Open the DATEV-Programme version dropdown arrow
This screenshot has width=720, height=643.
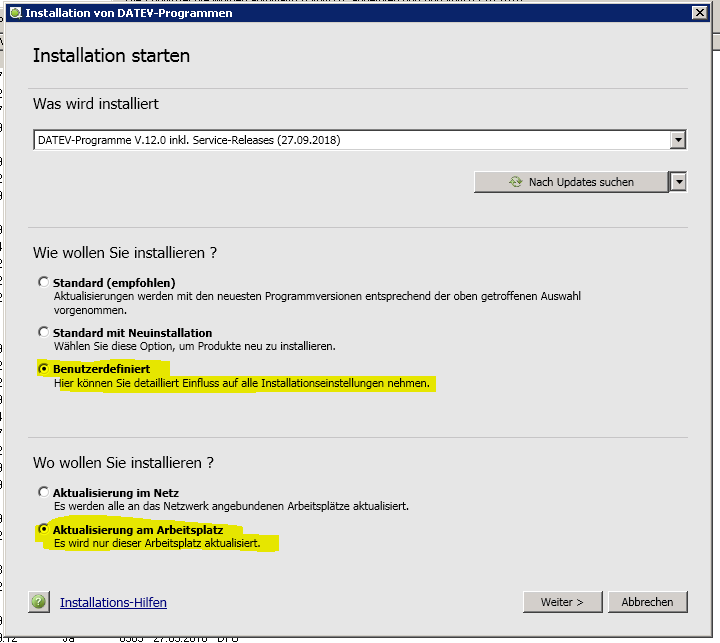click(x=678, y=140)
